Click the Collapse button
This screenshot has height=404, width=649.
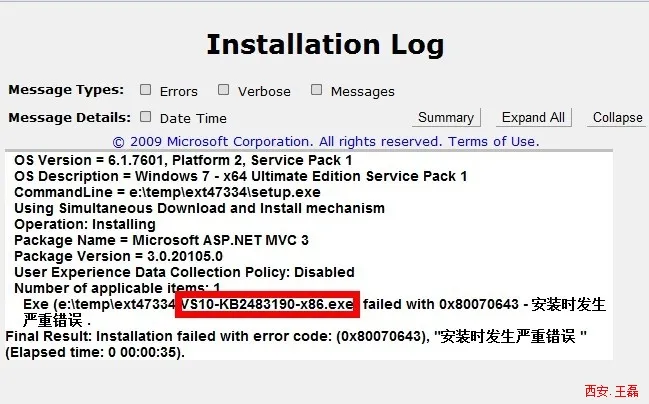[617, 117]
